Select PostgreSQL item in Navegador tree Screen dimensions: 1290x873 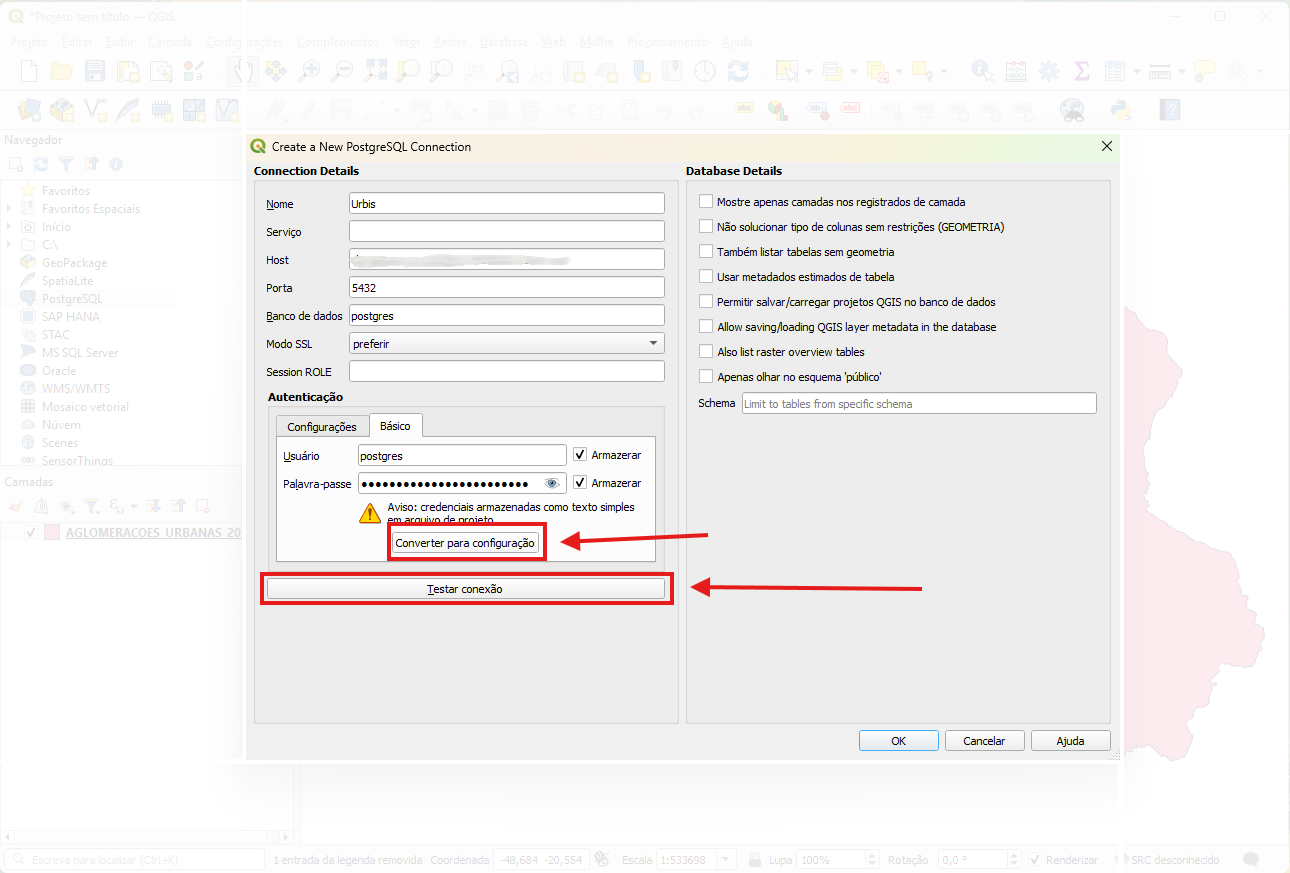click(71, 299)
